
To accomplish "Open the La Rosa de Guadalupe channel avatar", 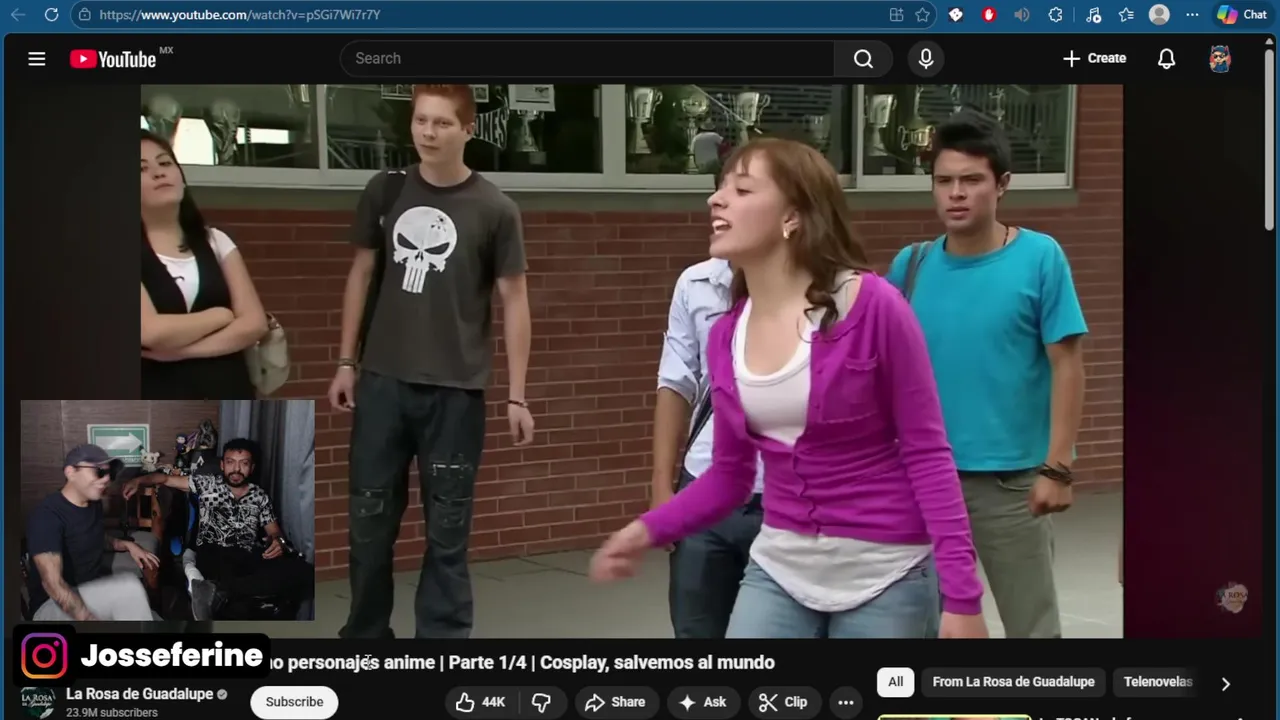I will (38, 702).
